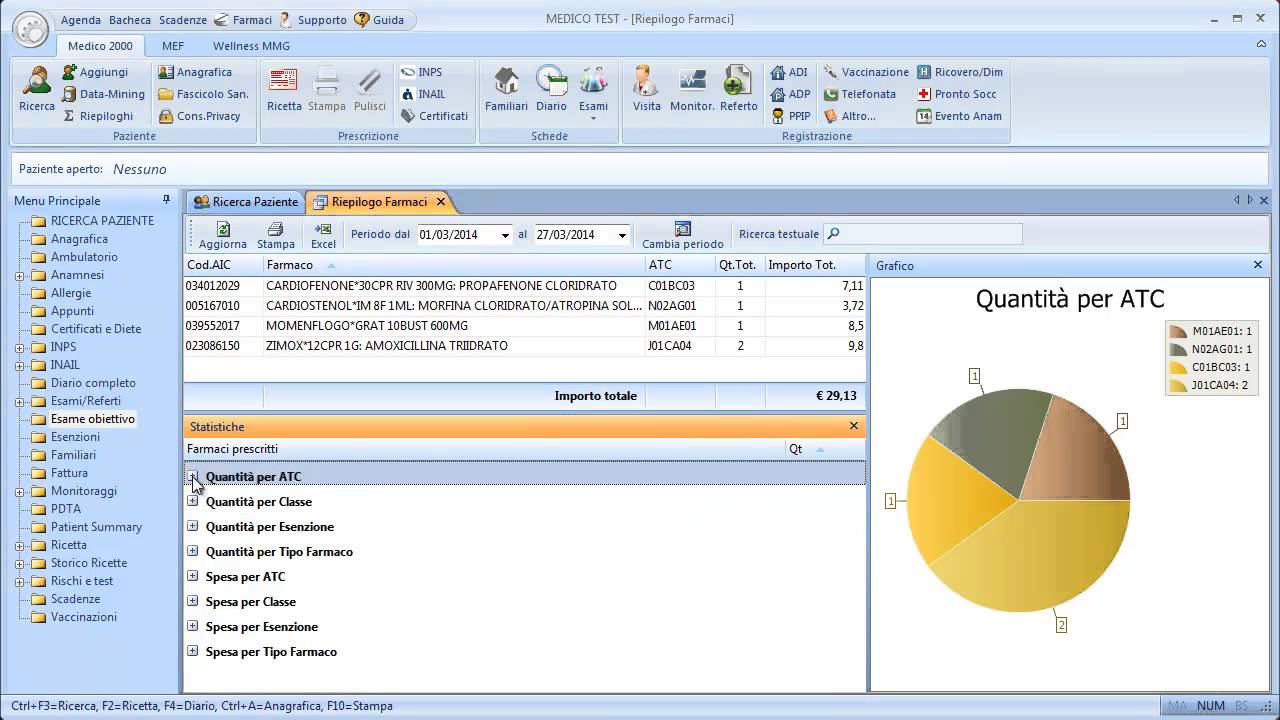Click the PPIP registration icon

(790, 116)
